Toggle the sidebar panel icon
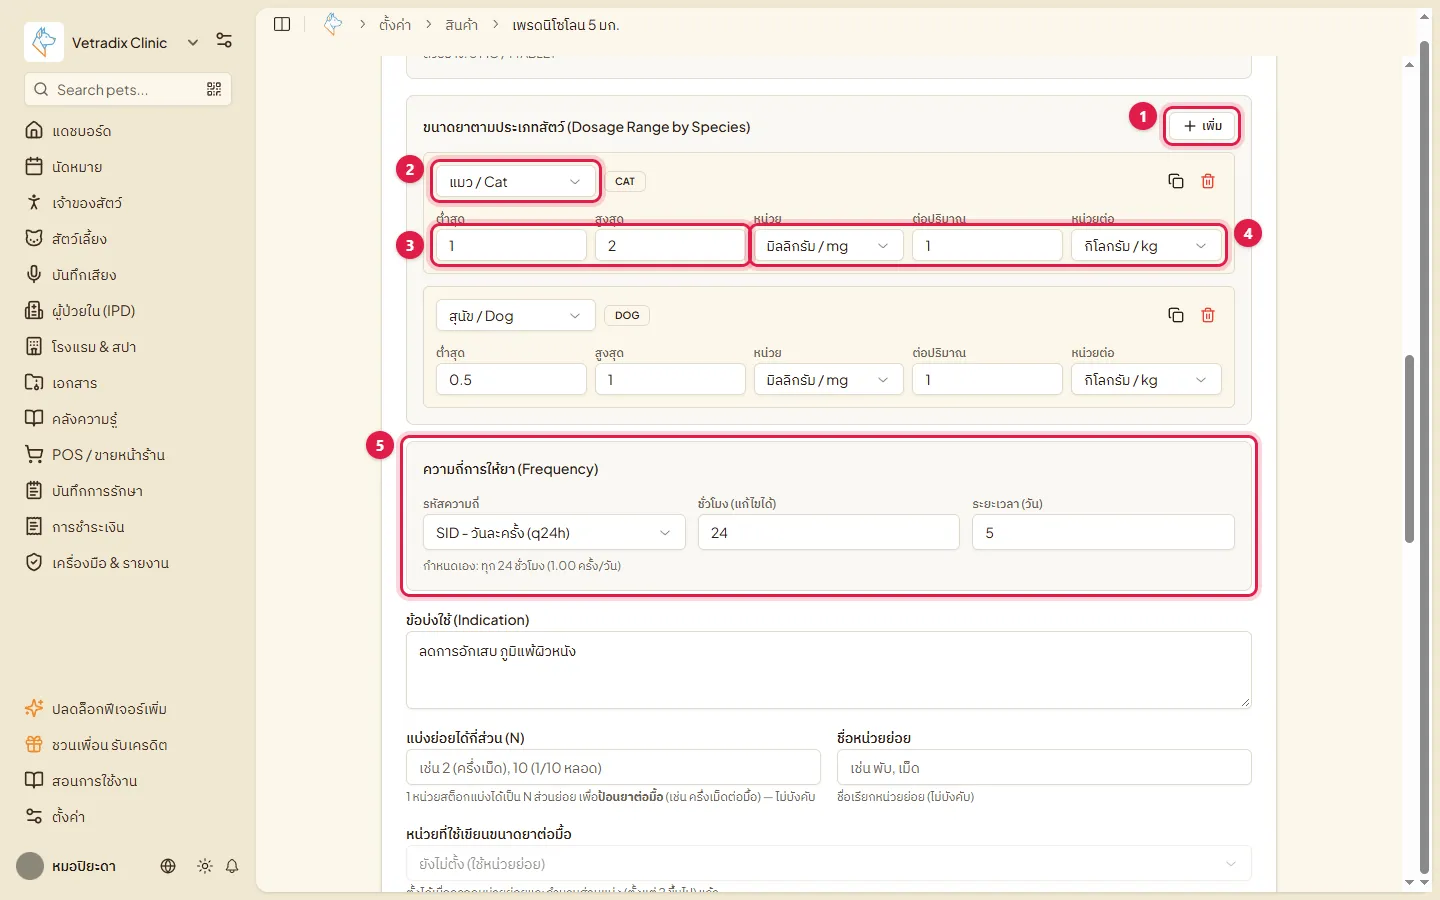Viewport: 1440px width, 900px height. [282, 24]
